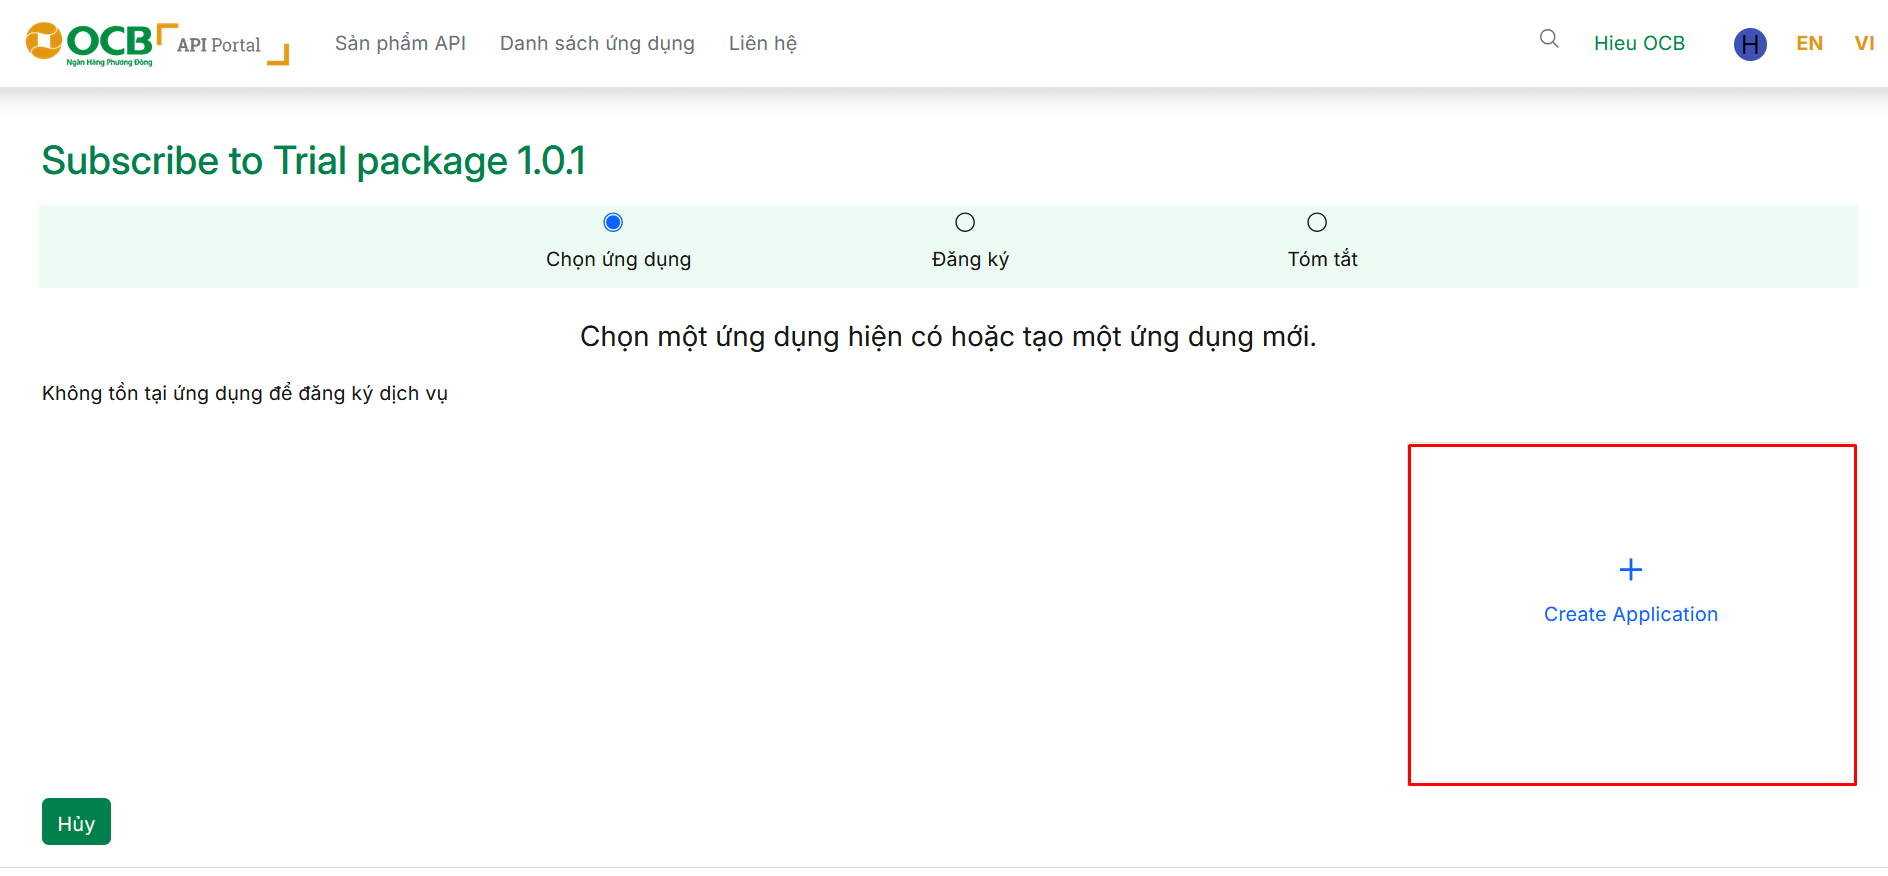Click the Chọn ứng dụng step label
This screenshot has width=1888, height=876.
[618, 259]
